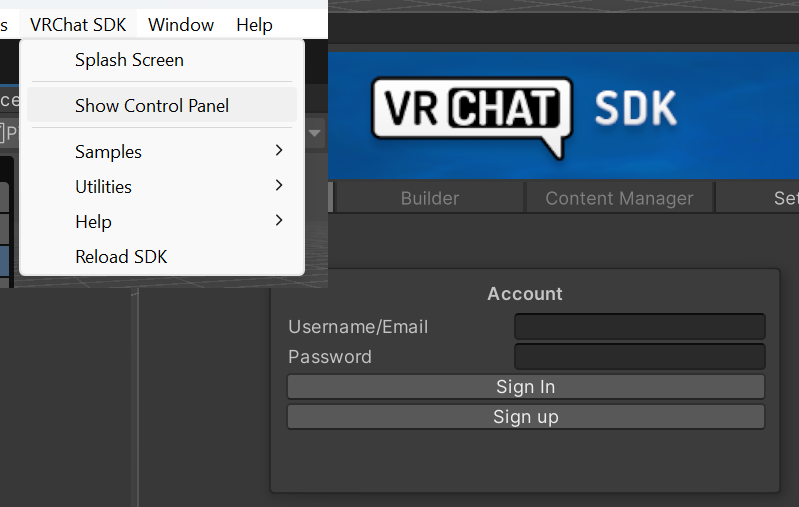Open the Help menu in menu bar

pos(254,24)
